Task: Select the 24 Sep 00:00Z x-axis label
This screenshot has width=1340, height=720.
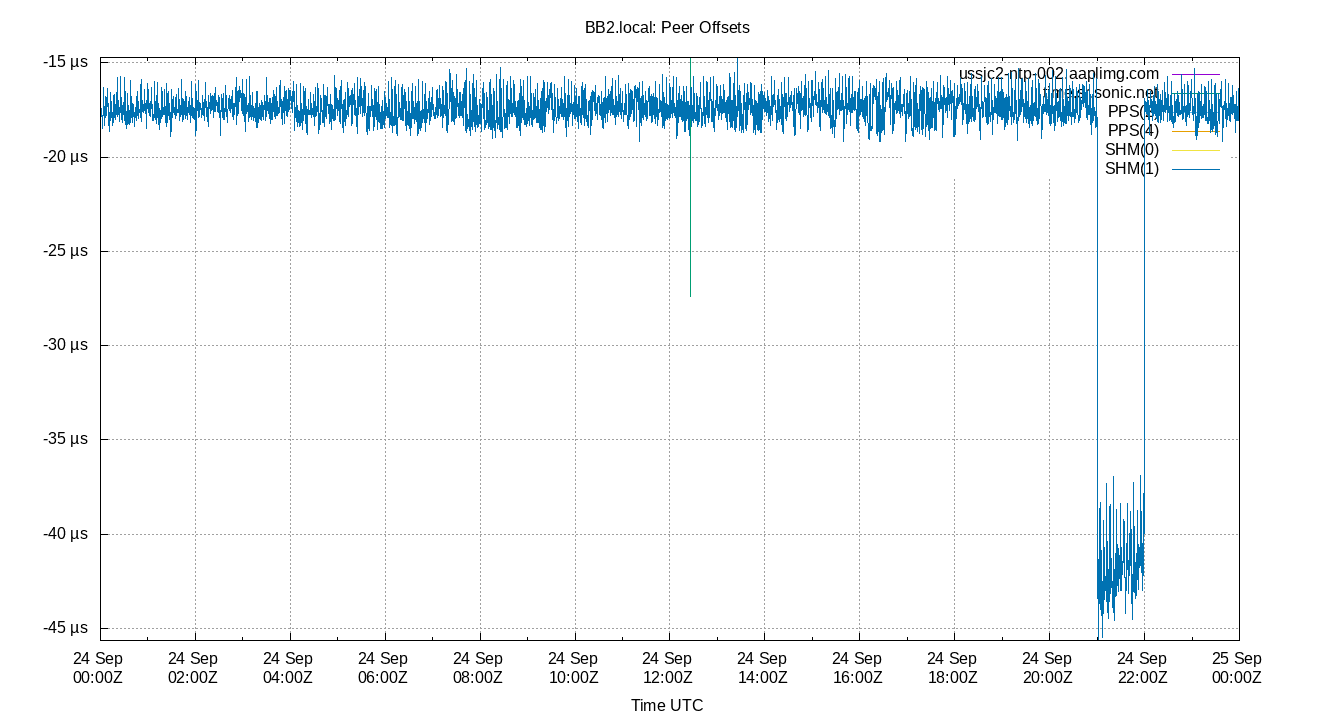Action: pyautogui.click(x=98, y=668)
